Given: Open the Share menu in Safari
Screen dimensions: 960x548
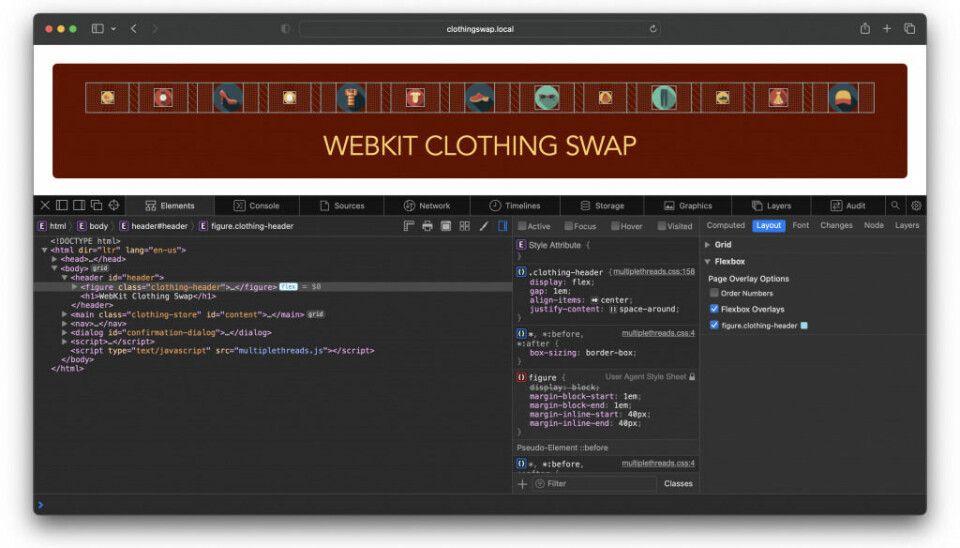Looking at the screenshot, I should (x=864, y=28).
